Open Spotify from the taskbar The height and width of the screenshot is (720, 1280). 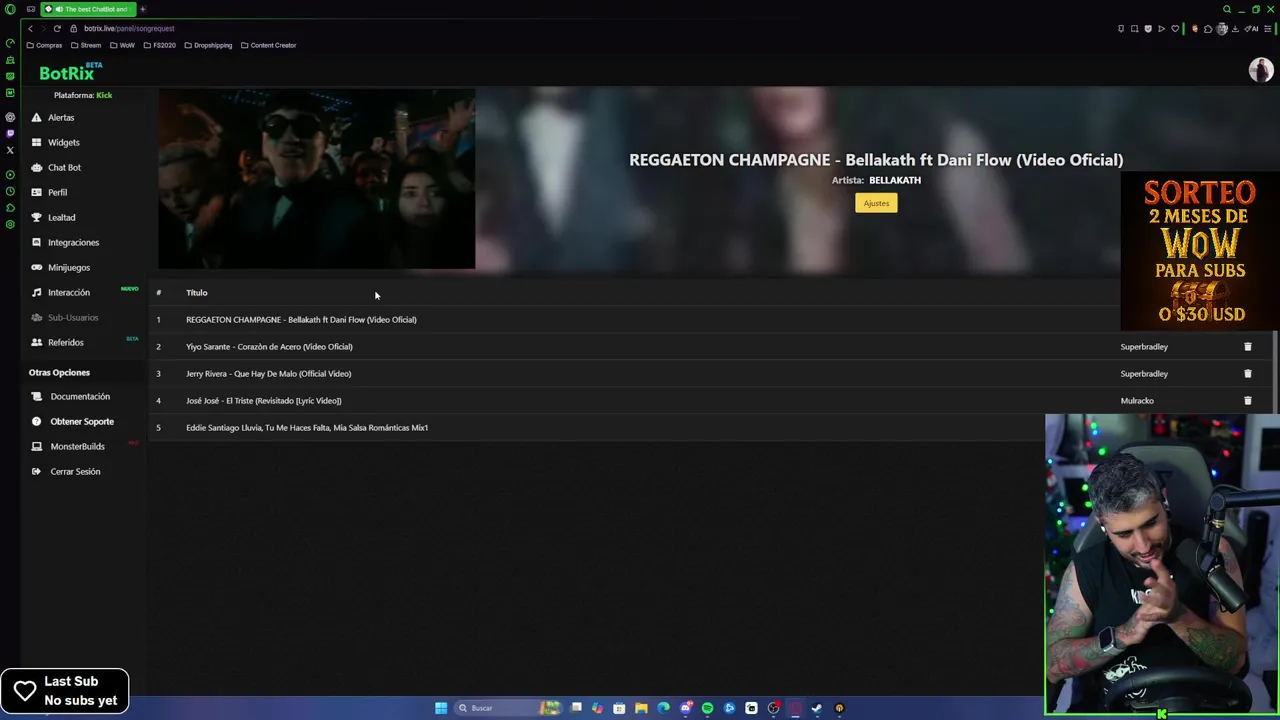point(707,708)
